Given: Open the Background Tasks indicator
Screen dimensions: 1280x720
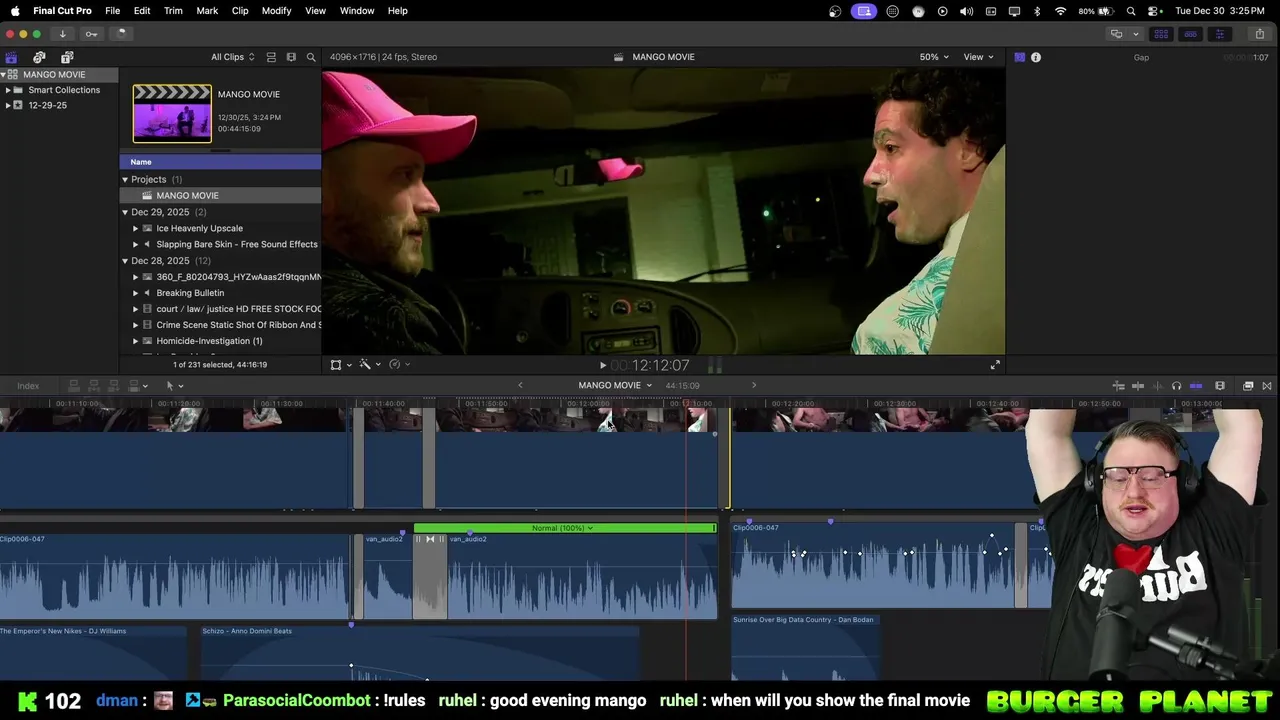Looking at the screenshot, I should click(x=121, y=34).
